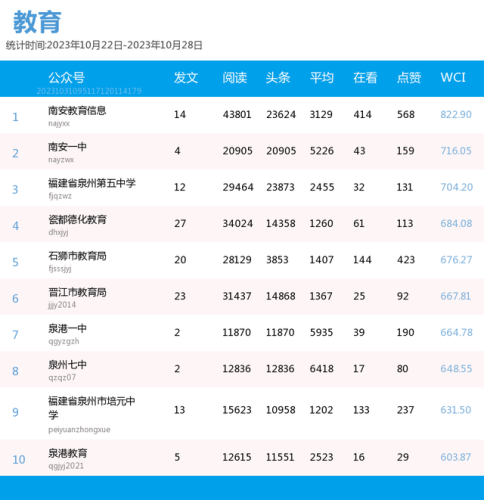The height and width of the screenshot is (500, 484).
Task: Click the 在看 column header
Action: coord(365,78)
